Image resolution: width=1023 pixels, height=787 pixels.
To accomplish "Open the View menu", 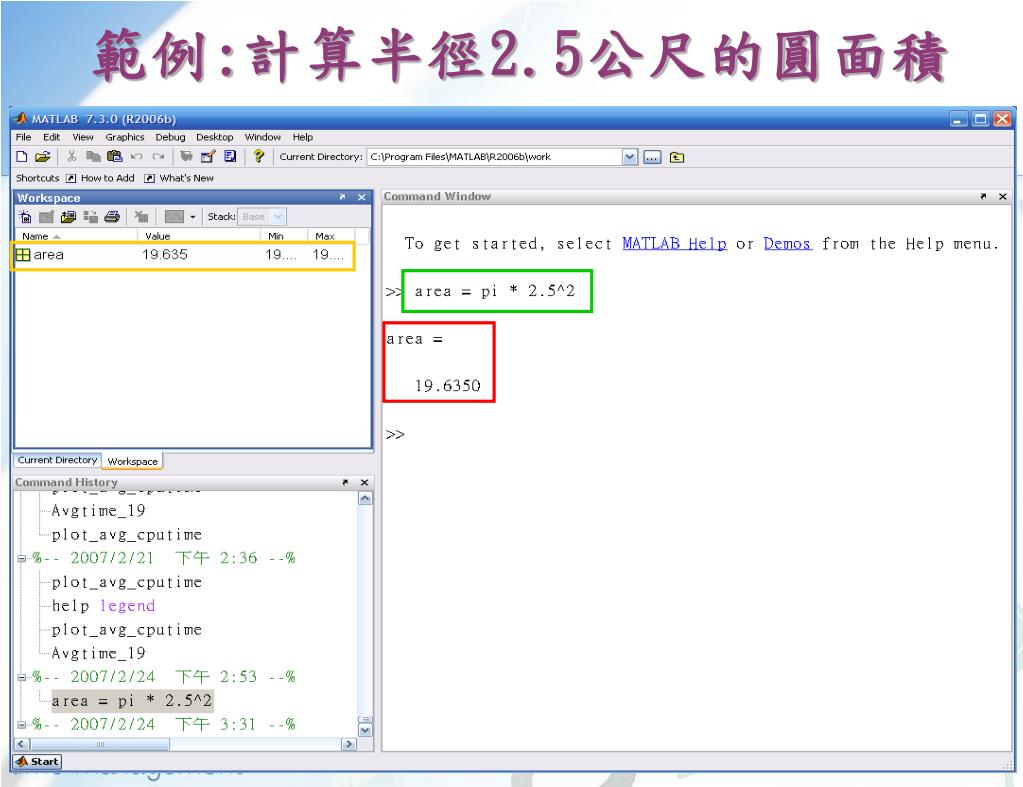I will coord(83,137).
